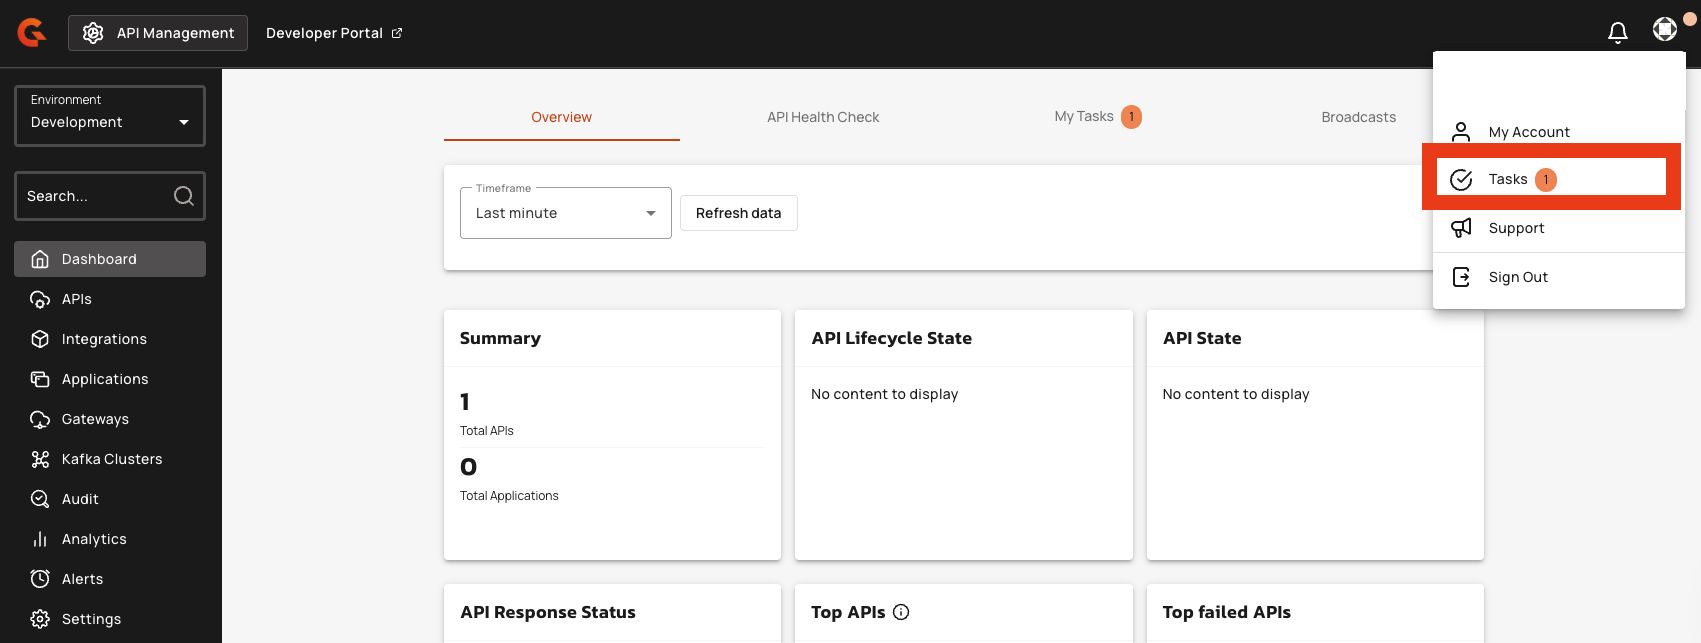The height and width of the screenshot is (643, 1701).
Task: Click the Refresh data button
Action: (x=738, y=213)
